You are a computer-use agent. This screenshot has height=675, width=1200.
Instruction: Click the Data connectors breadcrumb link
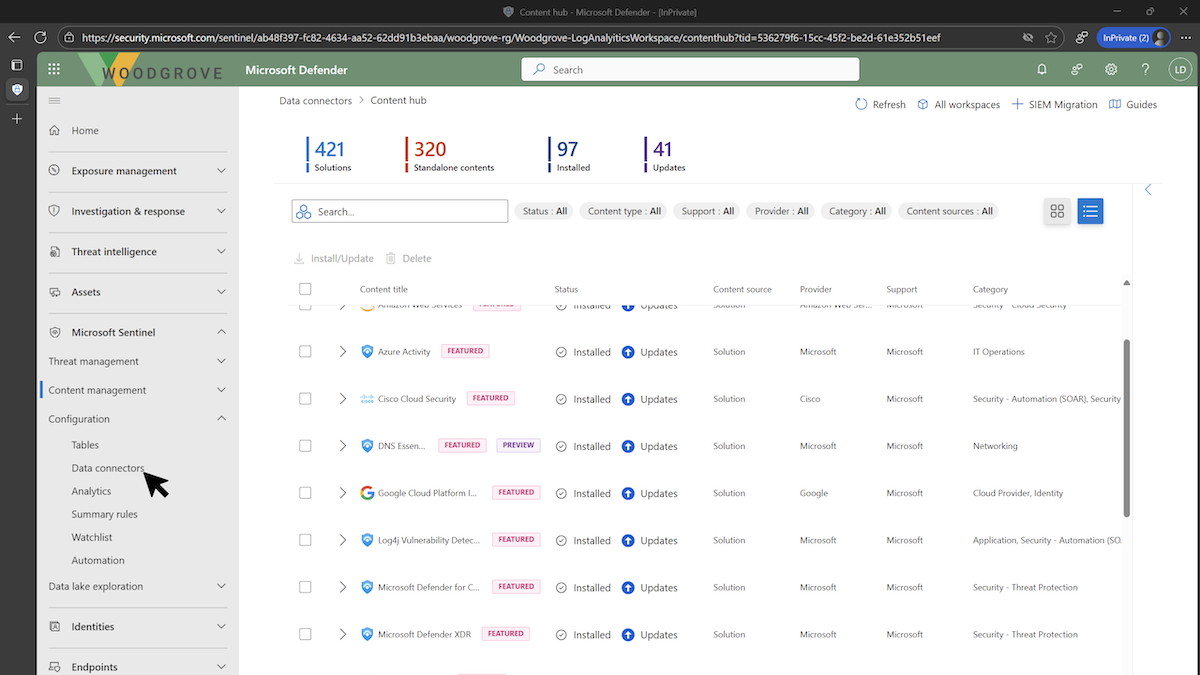tap(315, 100)
